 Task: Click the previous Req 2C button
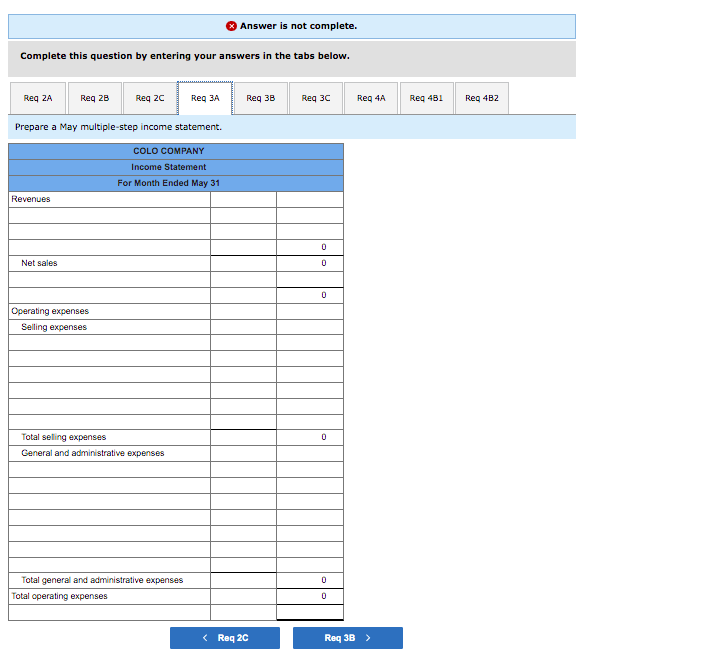[225, 638]
